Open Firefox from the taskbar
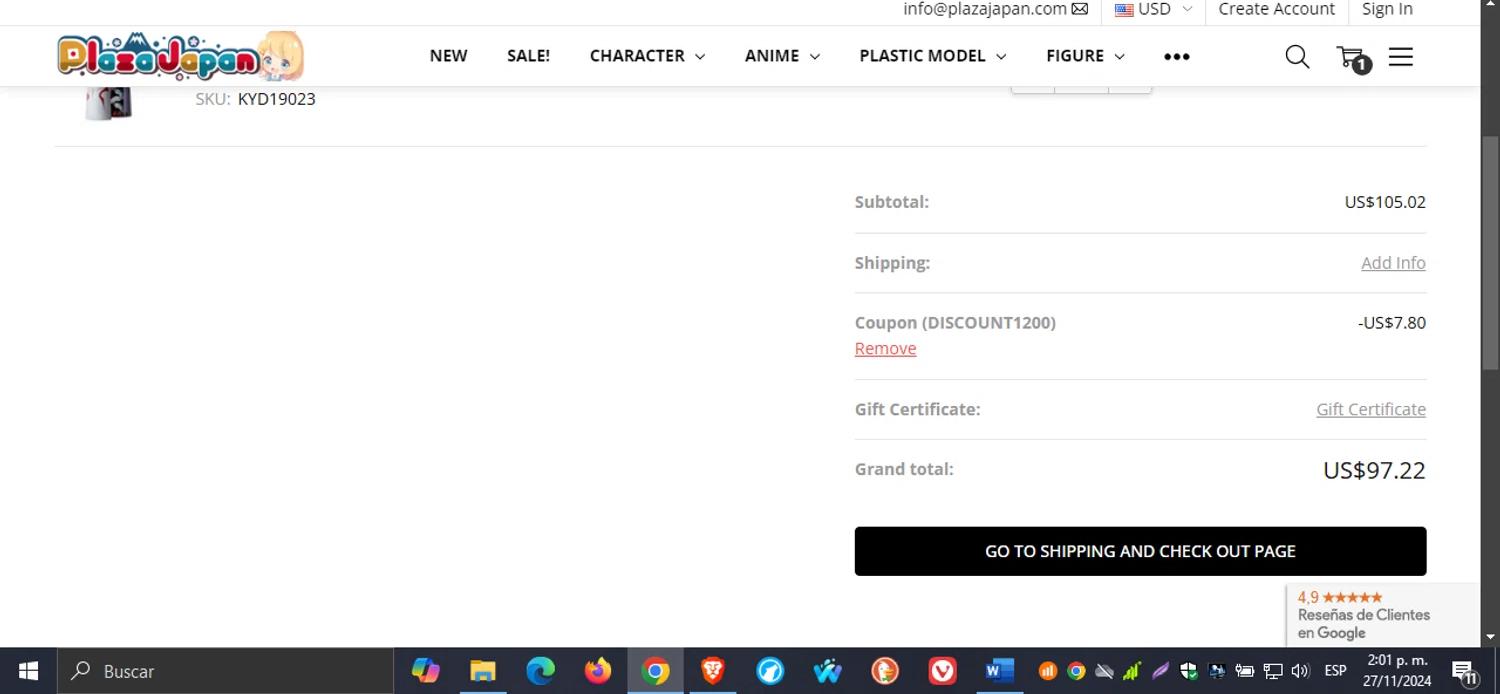Screen dimensions: 1500x694 point(598,671)
